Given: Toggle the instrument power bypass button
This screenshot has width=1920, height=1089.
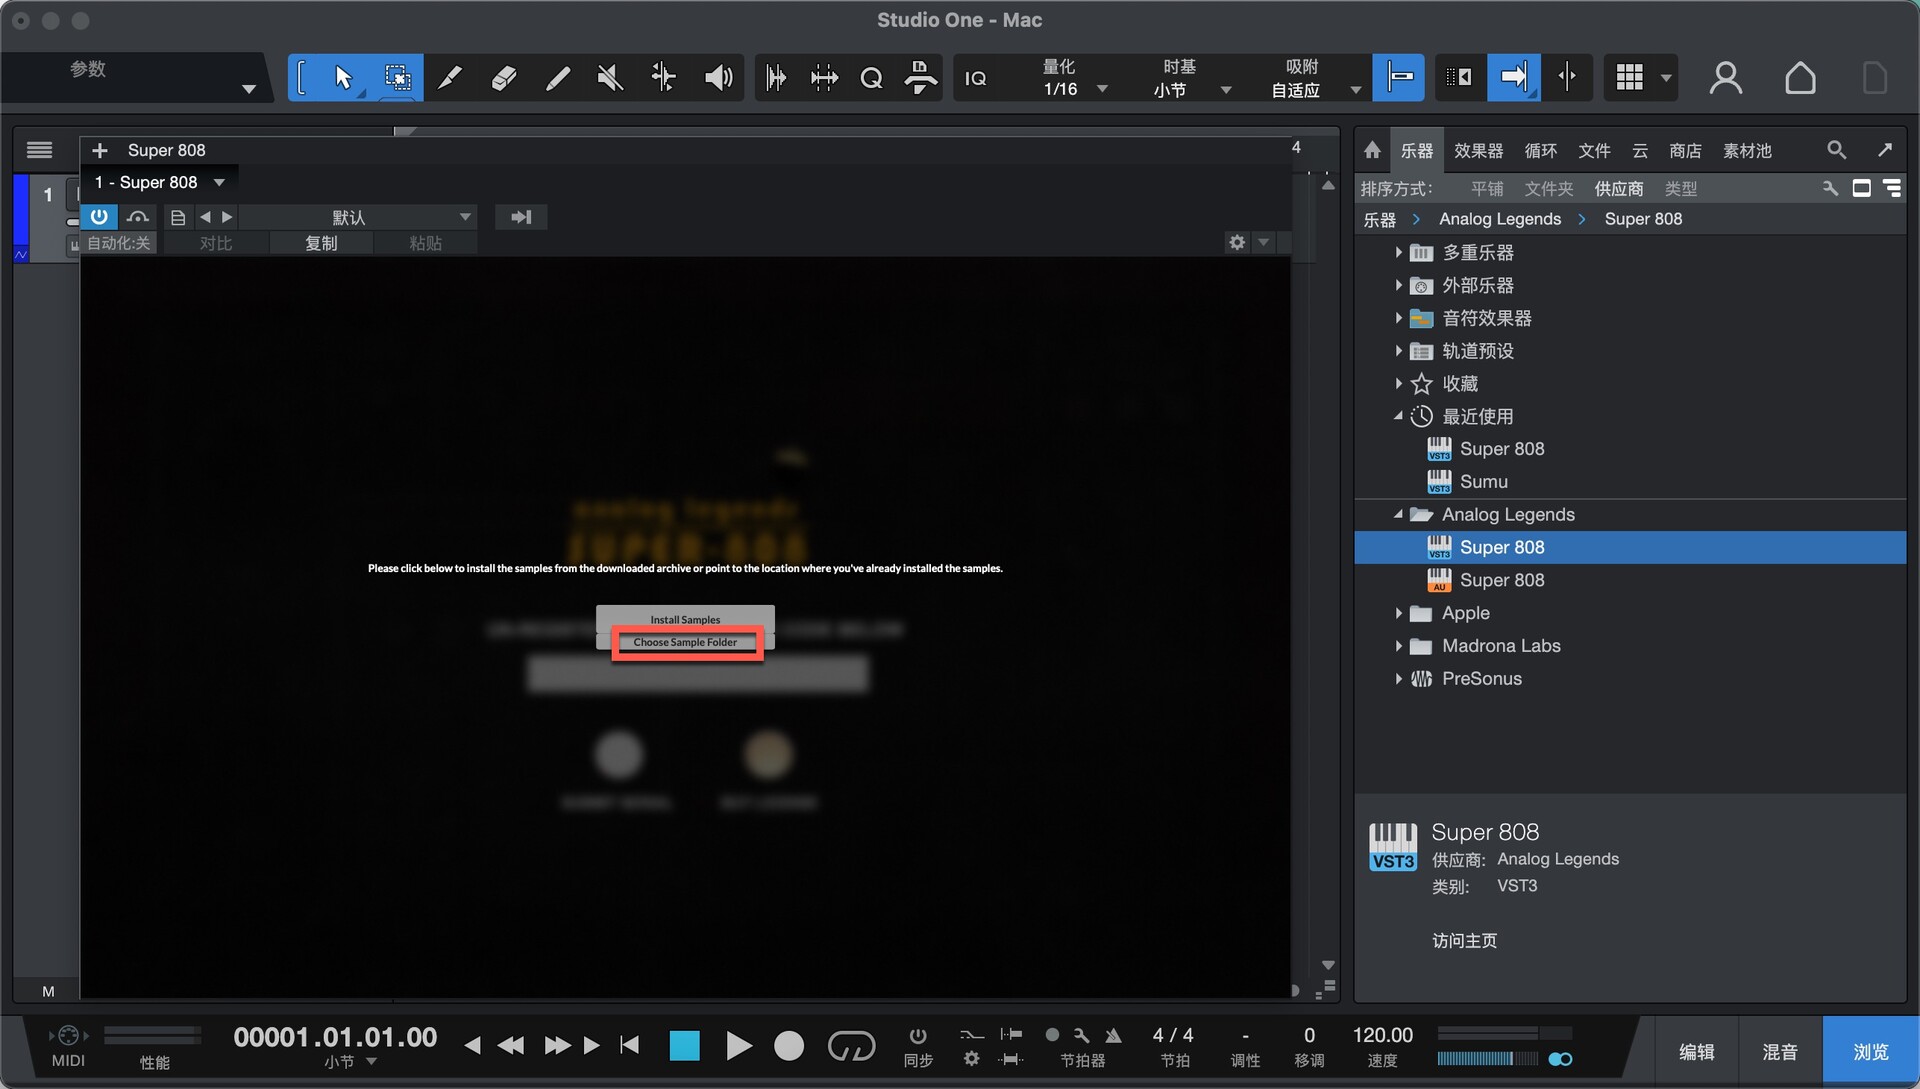Looking at the screenshot, I should 99,217.
